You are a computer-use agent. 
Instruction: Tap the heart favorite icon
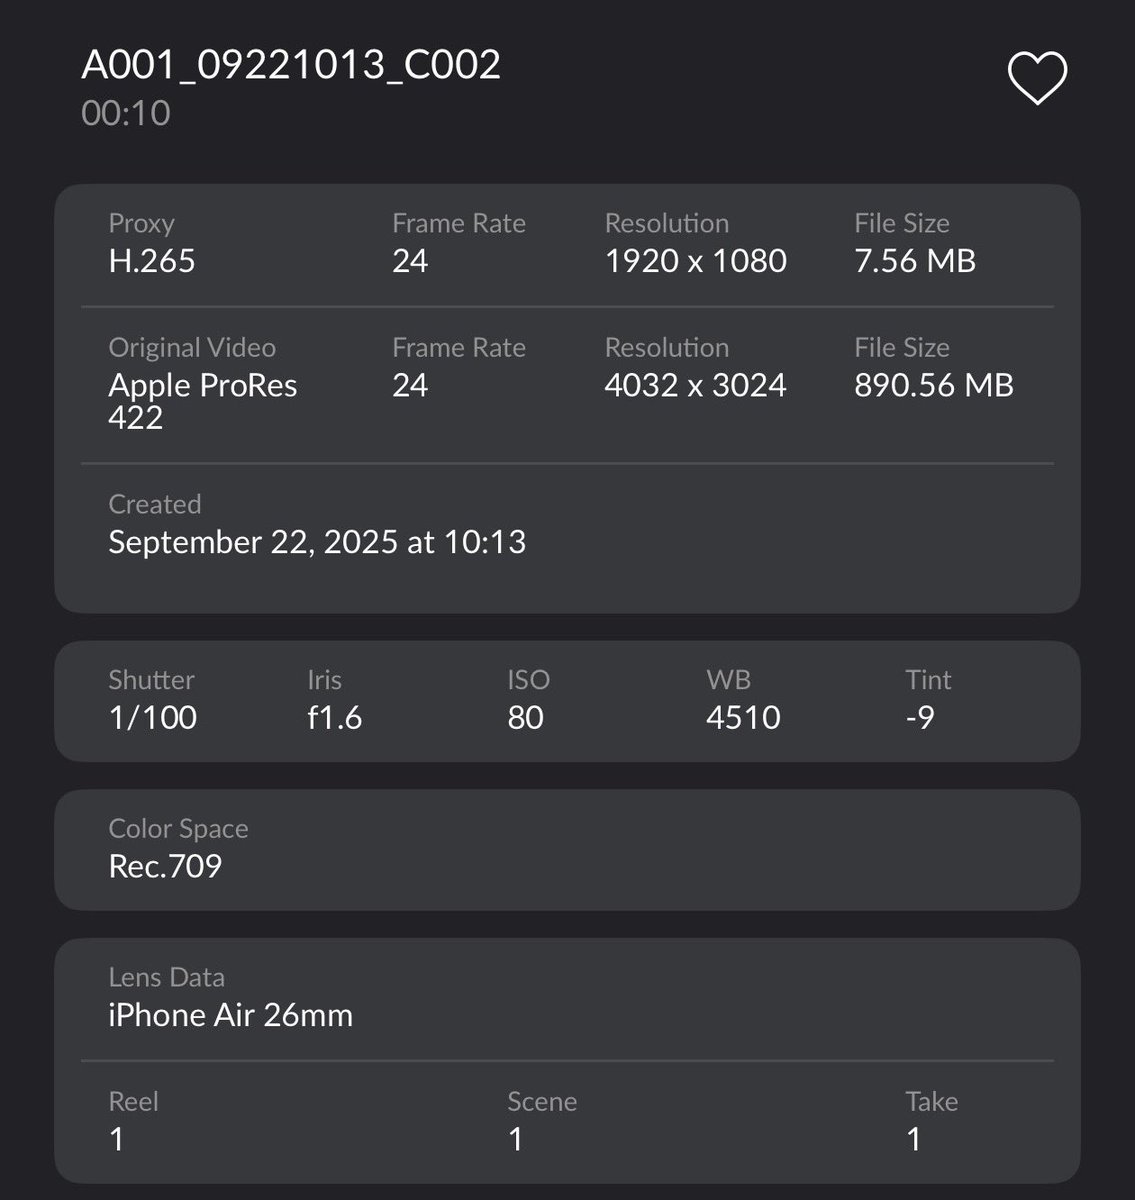1037,78
